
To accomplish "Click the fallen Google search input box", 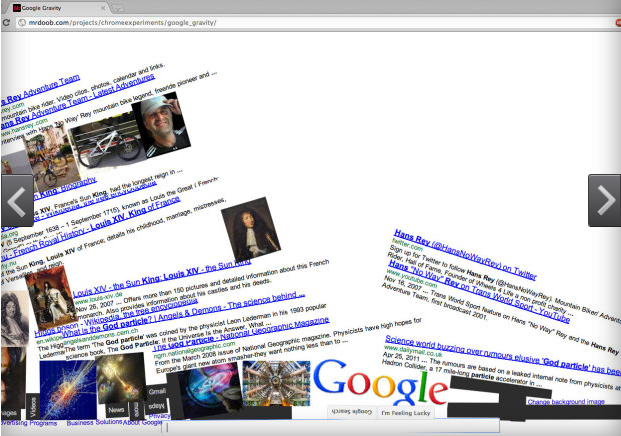I will (x=331, y=427).
